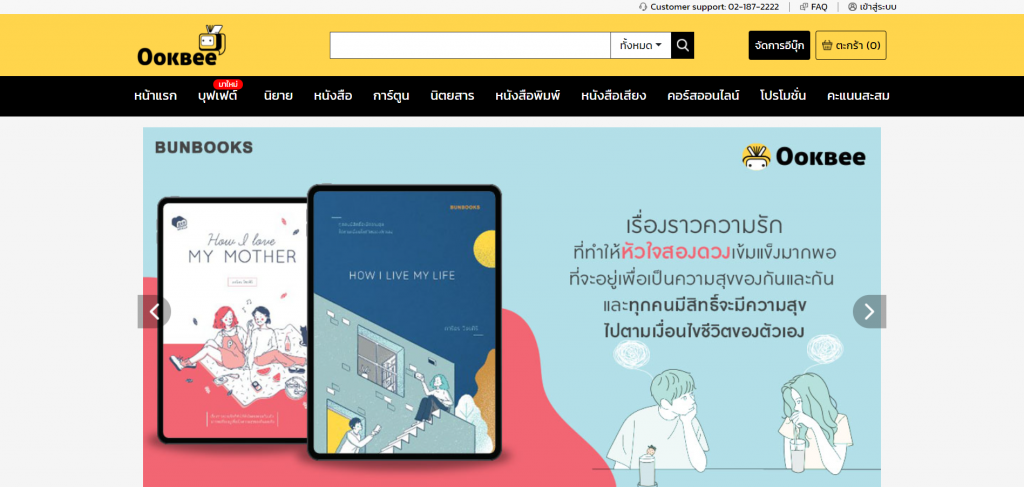Screen dimensions: 1024x487
Task: Go to previous banner slide arrow
Action: (154, 311)
